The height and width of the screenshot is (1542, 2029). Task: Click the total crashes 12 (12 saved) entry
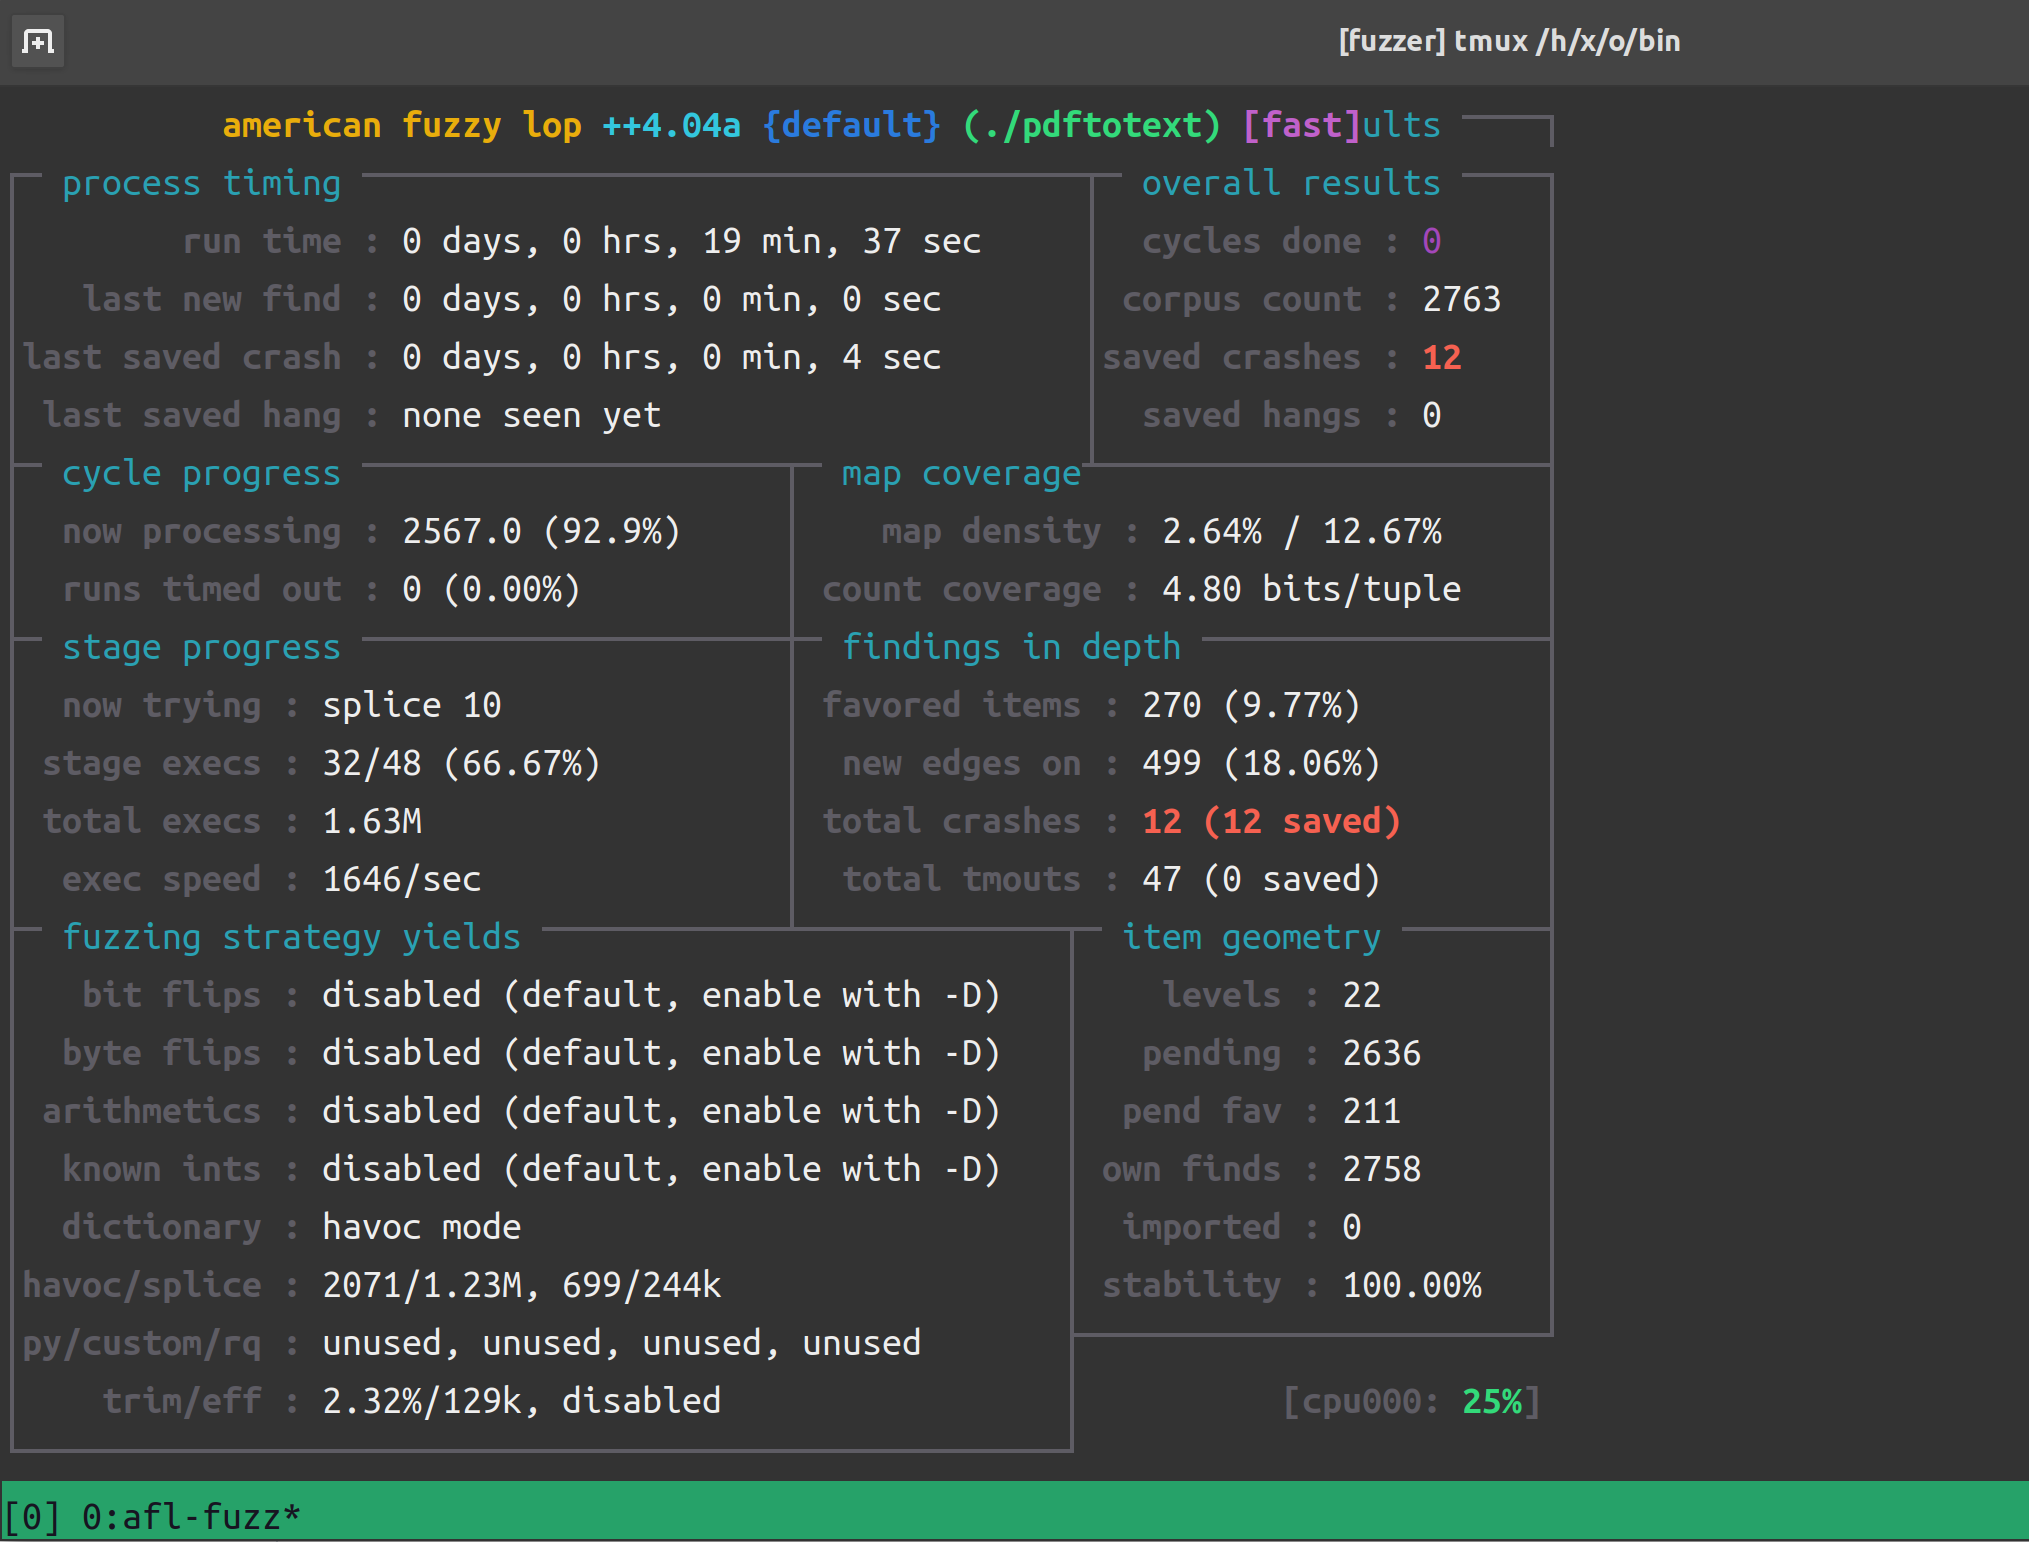1271,820
